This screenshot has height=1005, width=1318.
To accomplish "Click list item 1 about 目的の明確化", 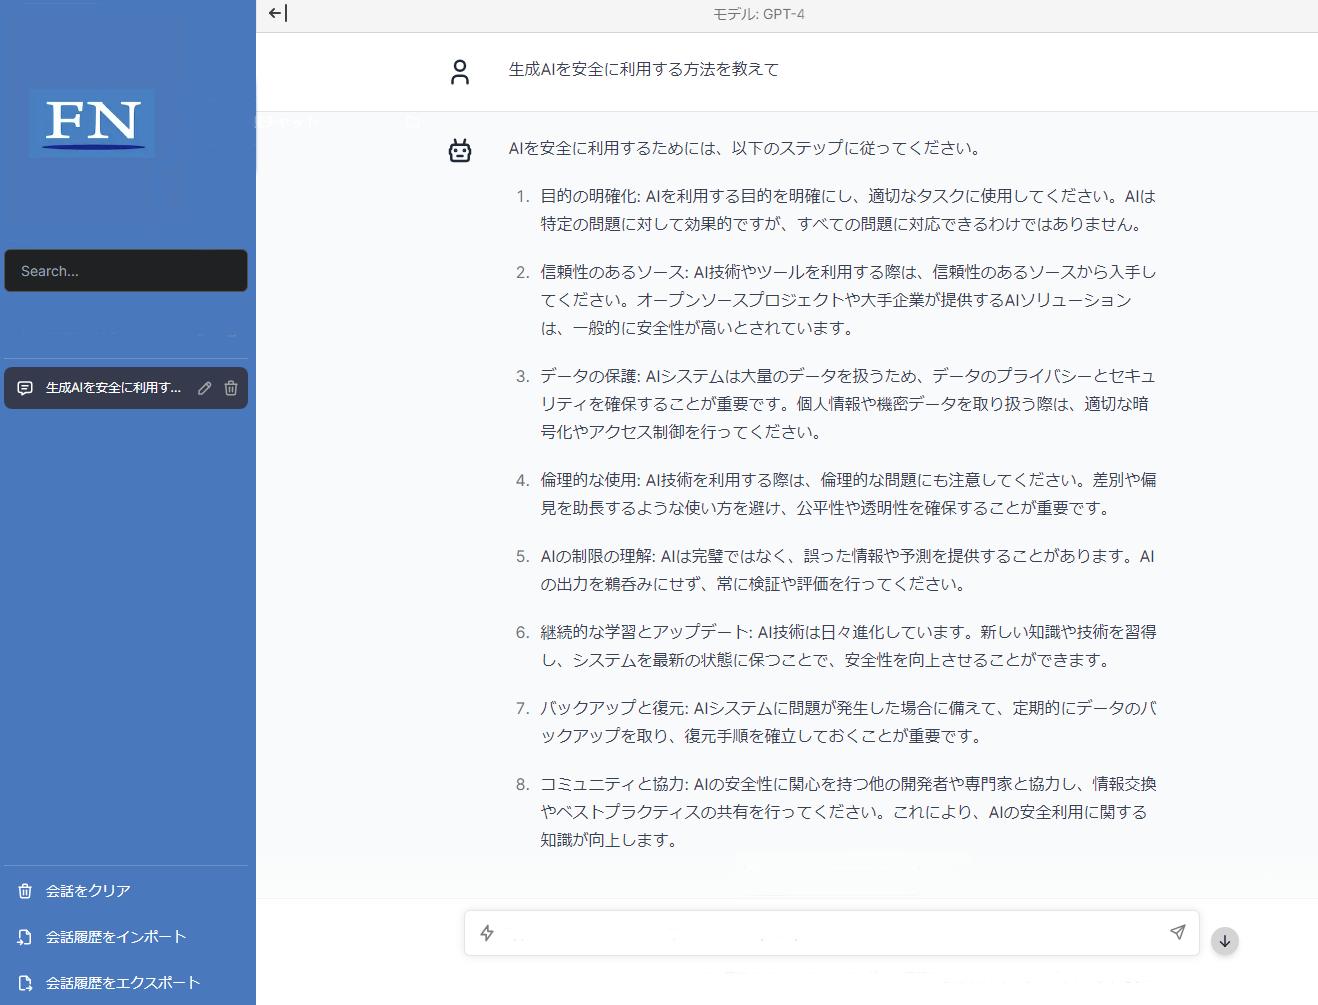I will [x=847, y=210].
